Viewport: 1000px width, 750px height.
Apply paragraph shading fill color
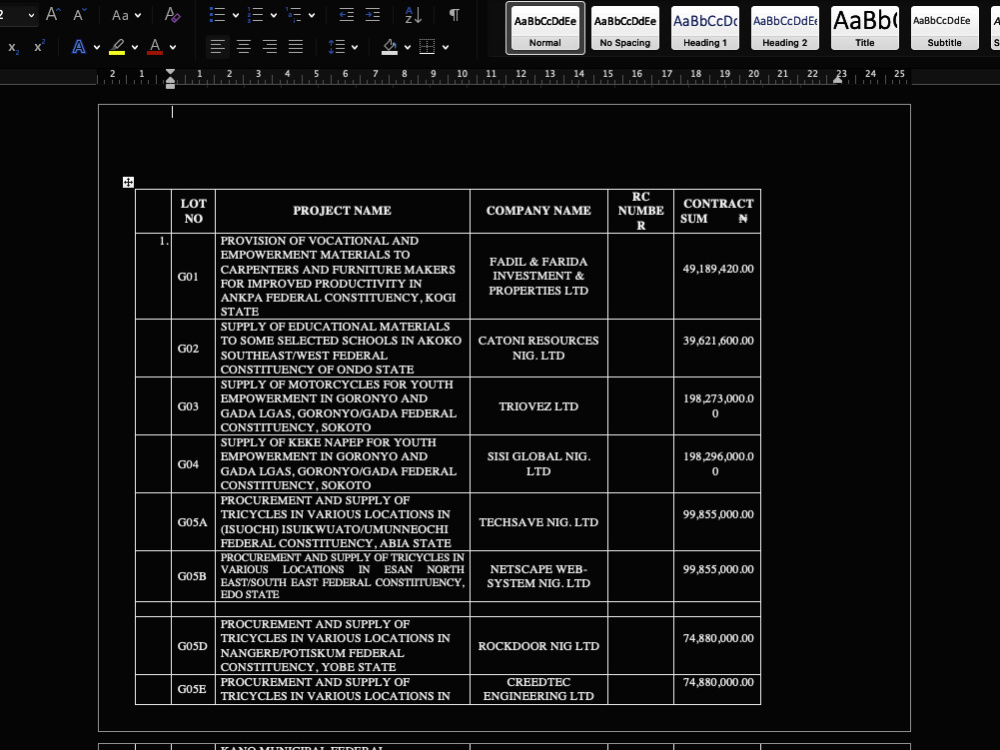(x=390, y=47)
